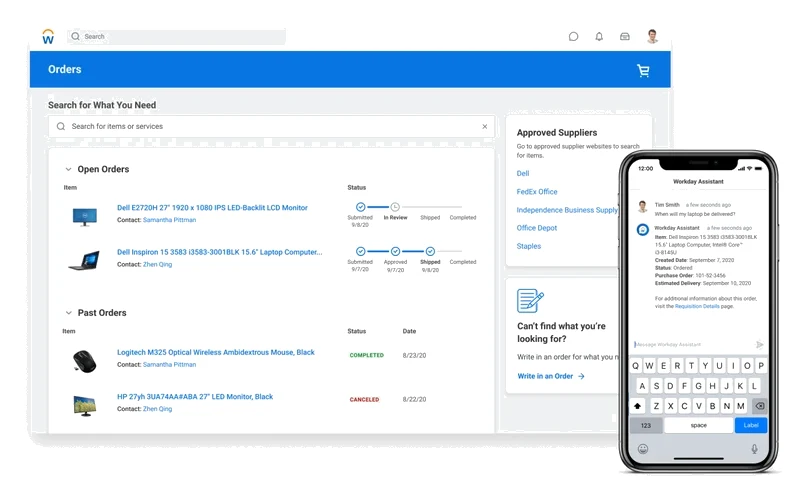Click the 'Search for items or services' field

pyautogui.click(x=271, y=126)
